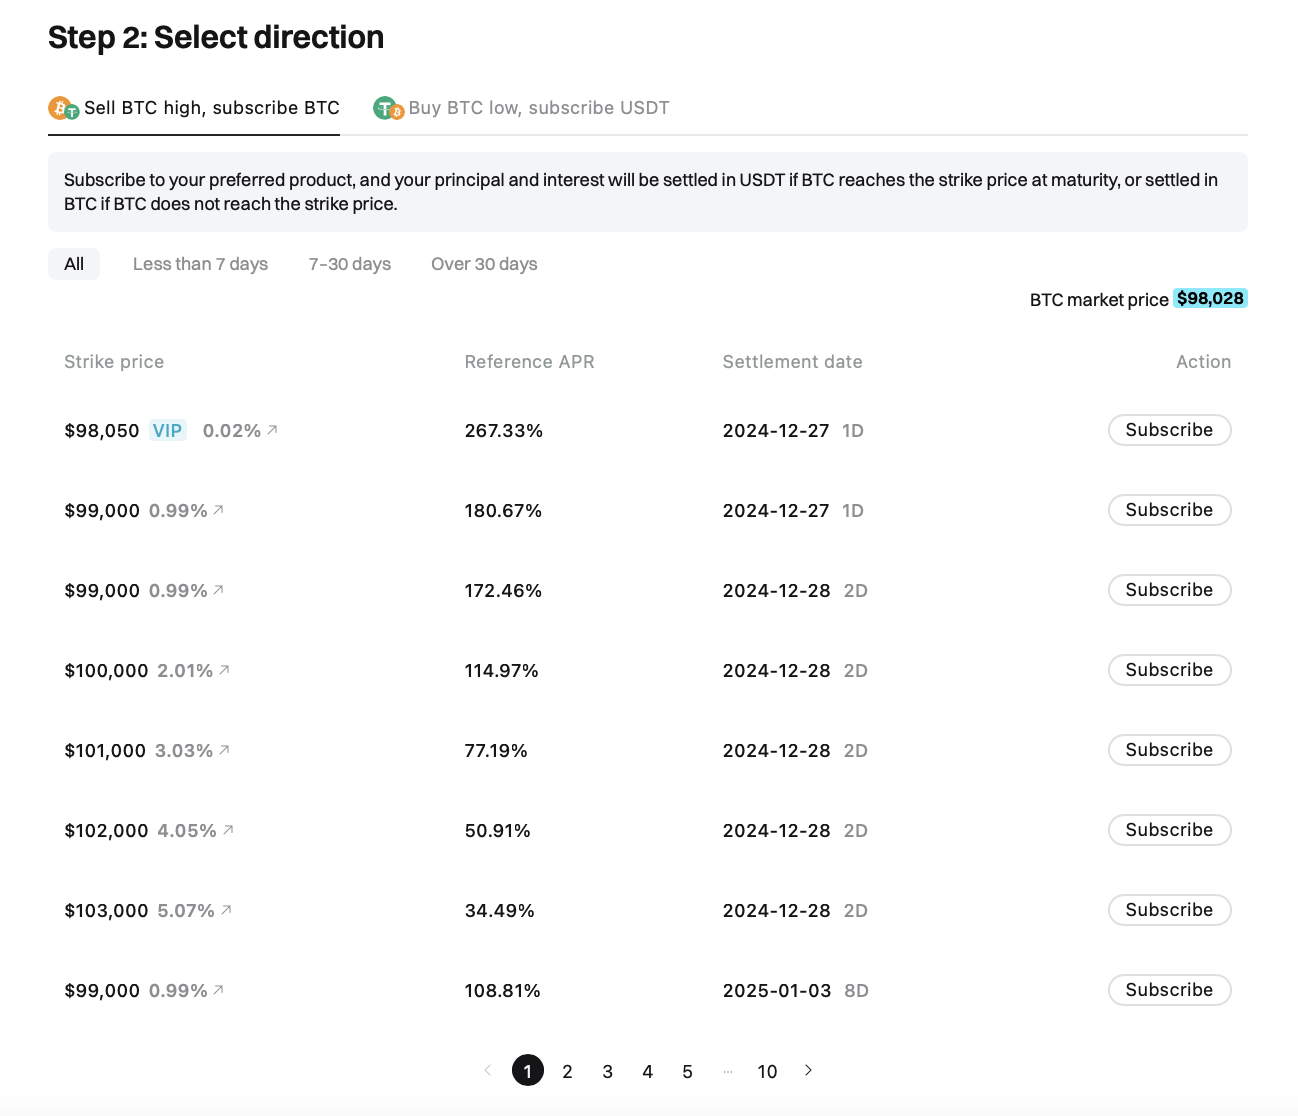This screenshot has height=1116, width=1298.
Task: Subscribe to the $102,000 strike product
Action: tap(1169, 830)
